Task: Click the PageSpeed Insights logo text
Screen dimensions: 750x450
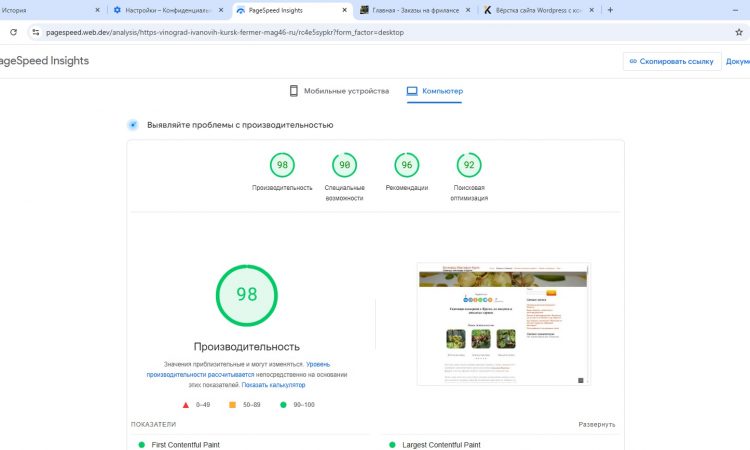Action: point(44,61)
